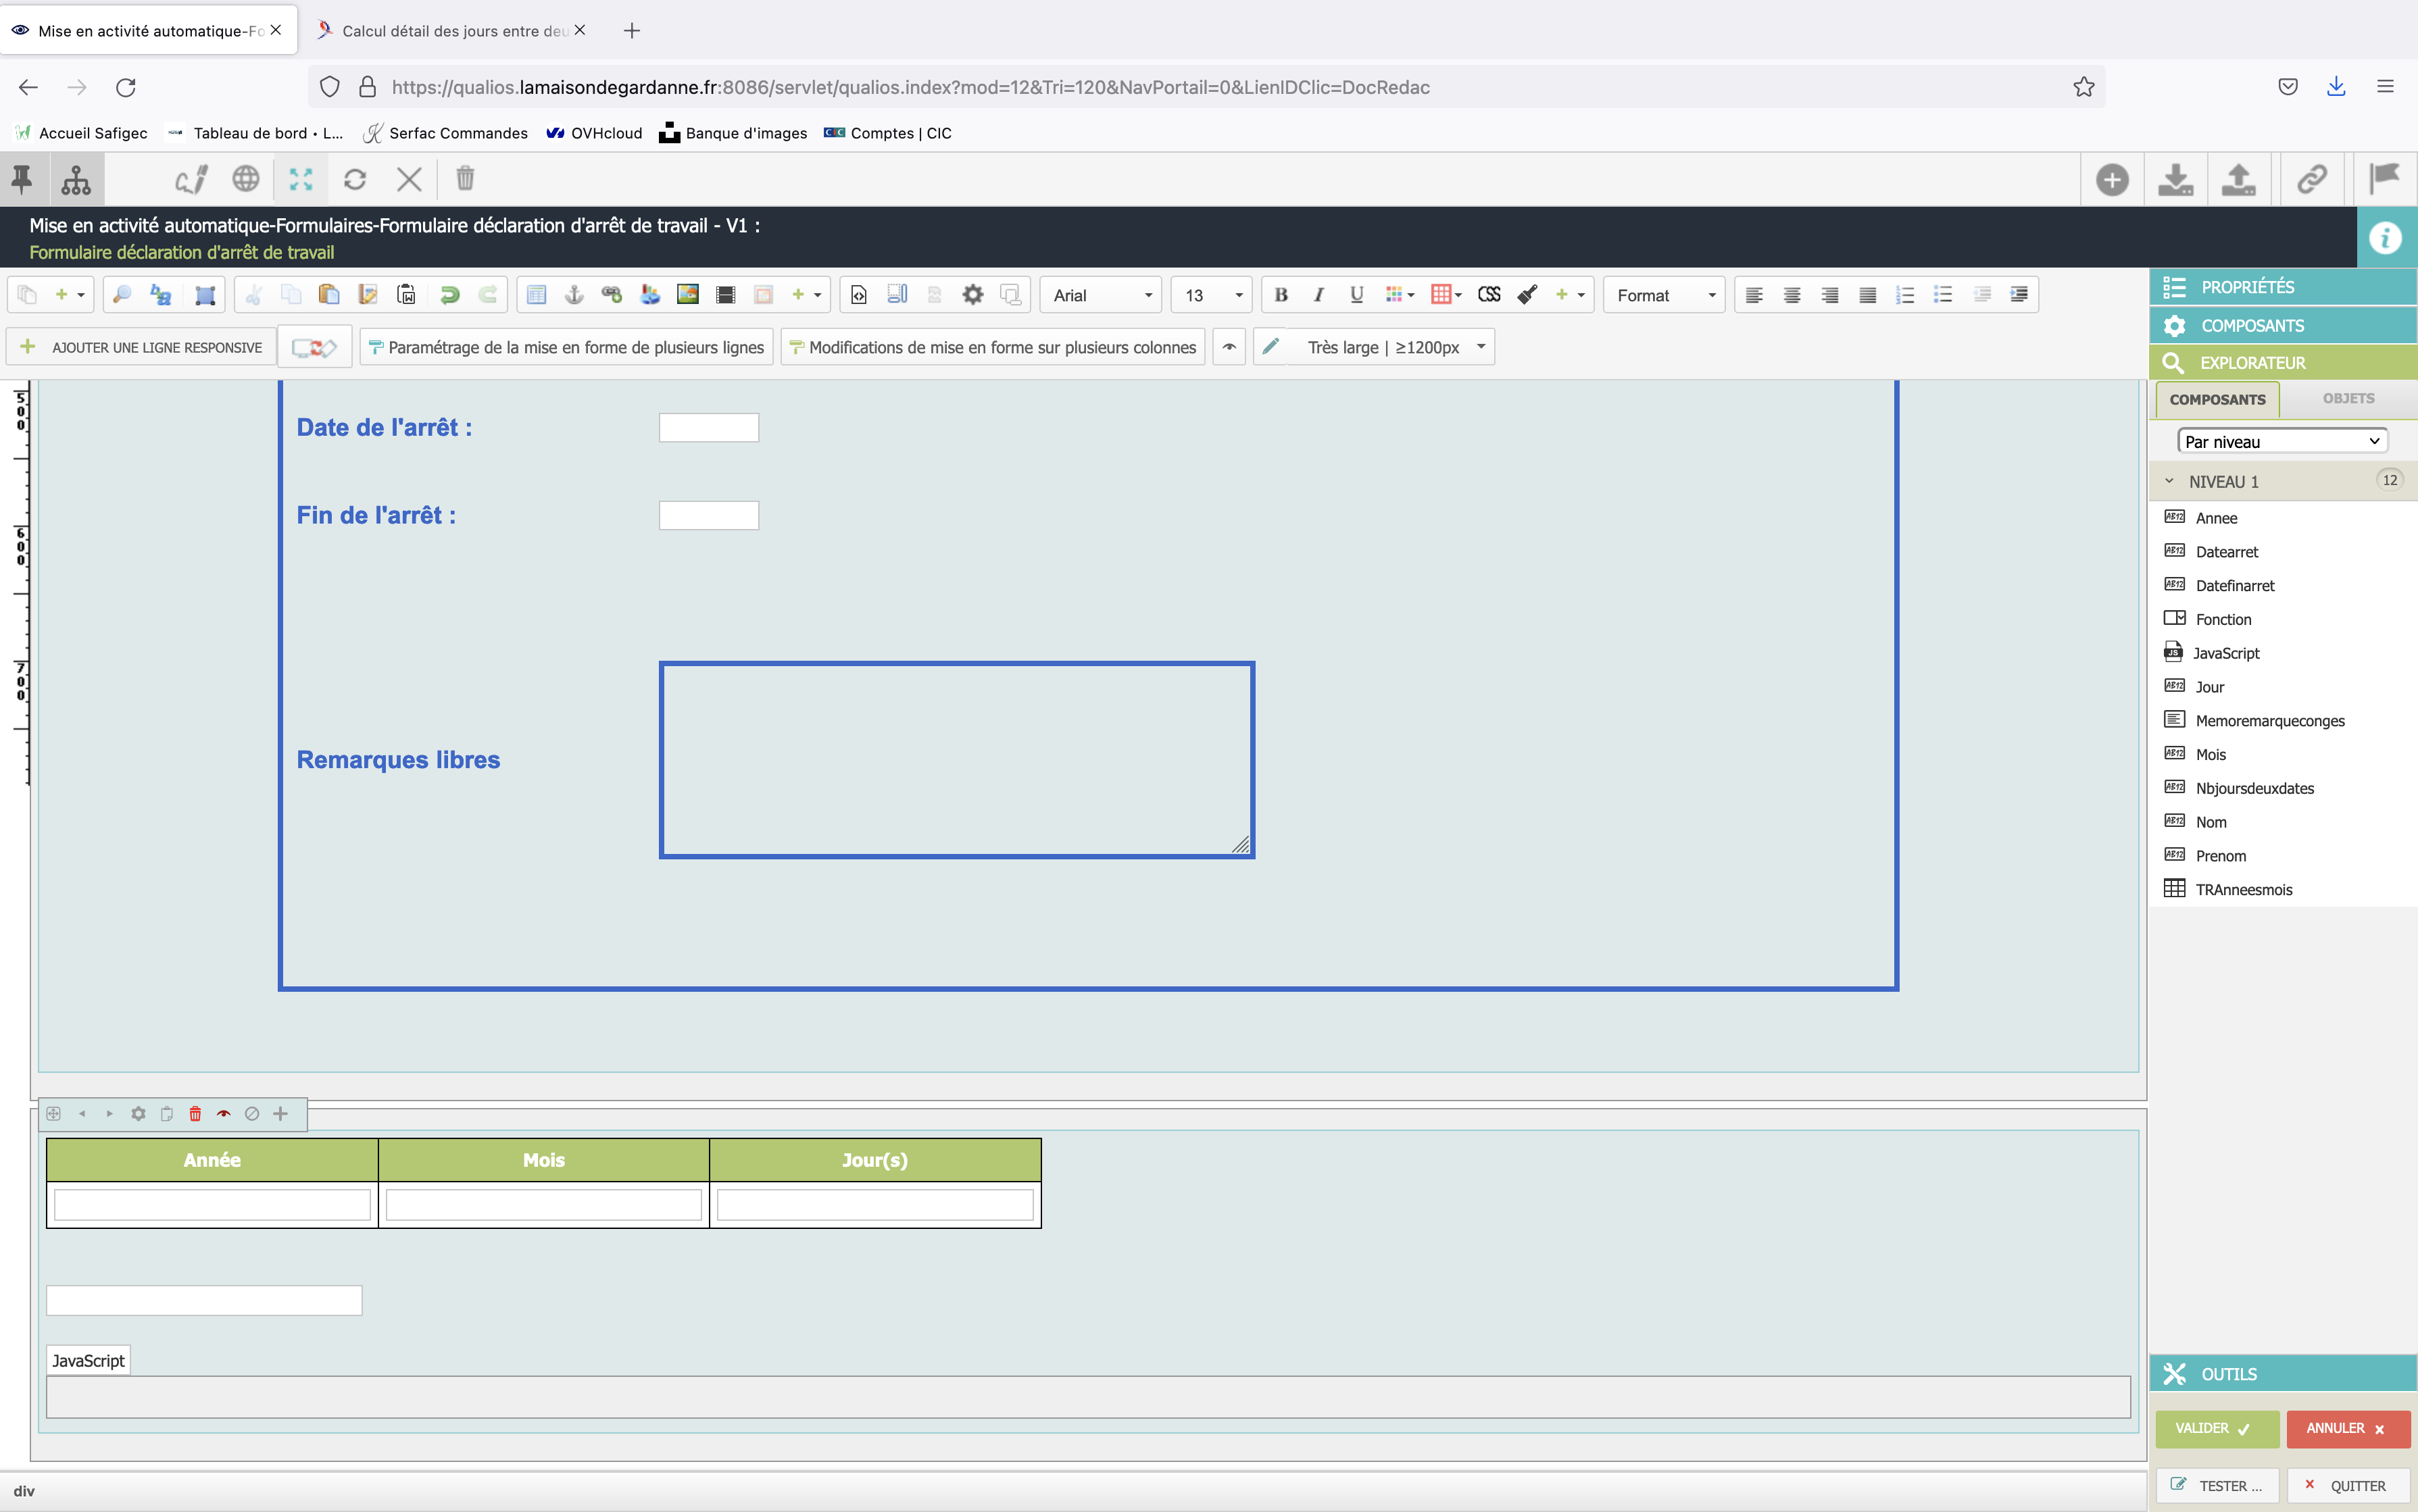The height and width of the screenshot is (1512, 2418).
Task: Toggle underline formatting
Action: tap(1356, 295)
